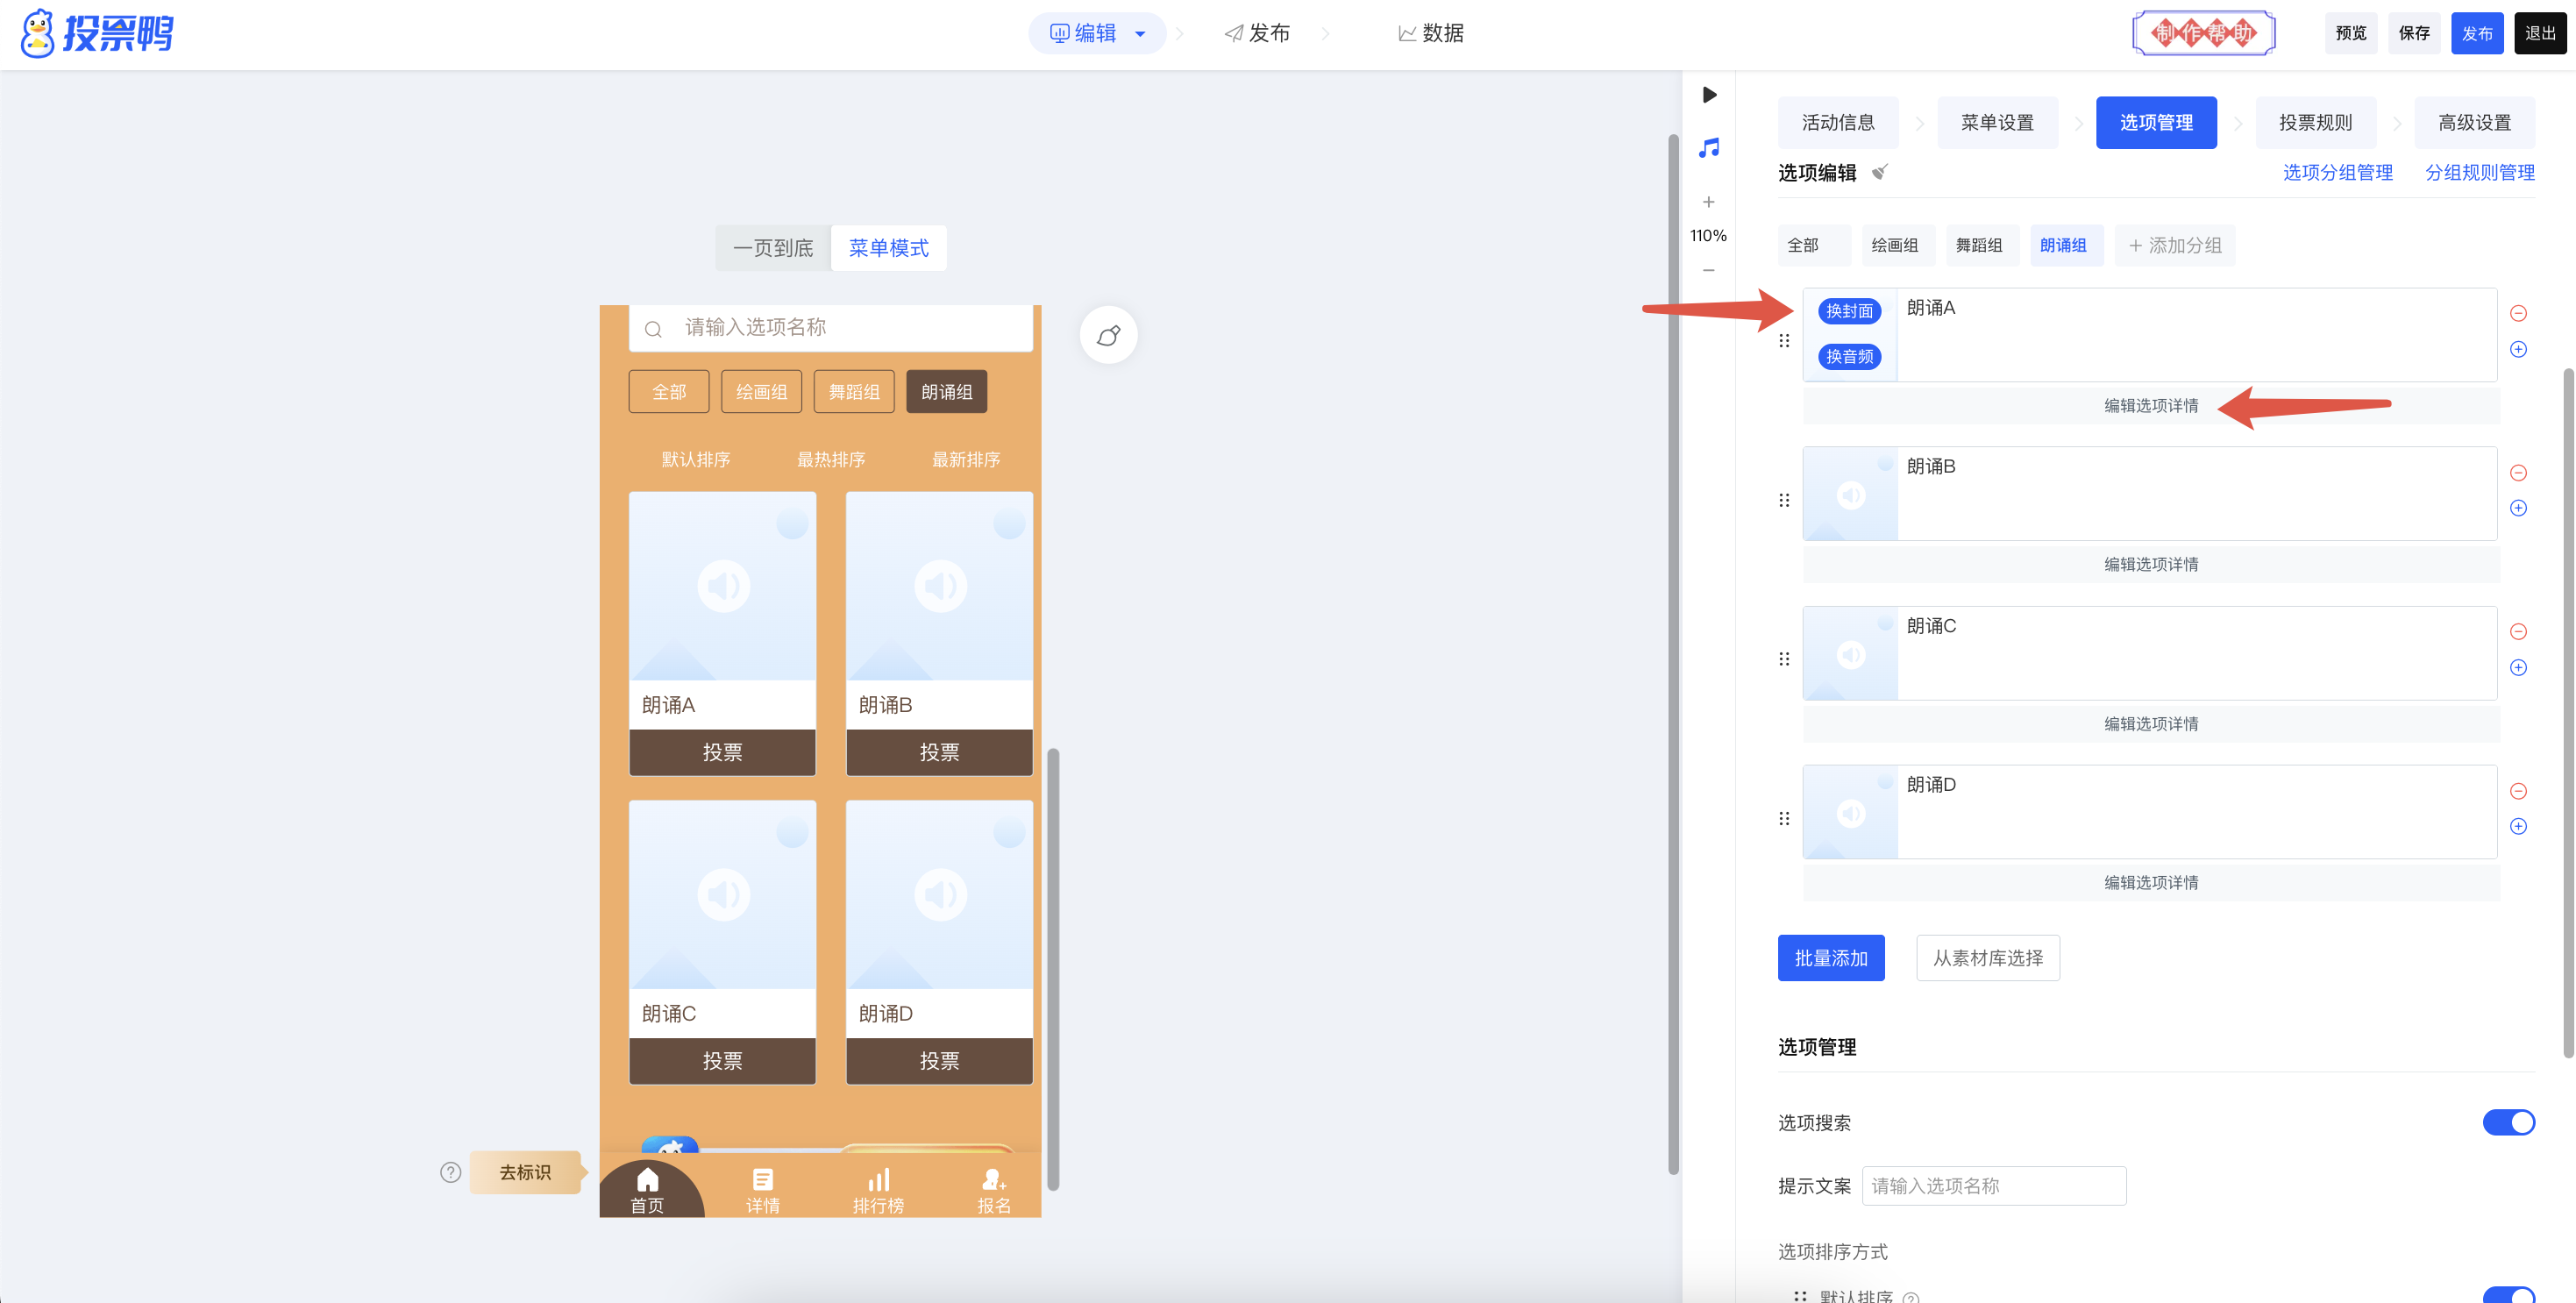Add an option below 朗诵C
This screenshot has width=2576, height=1303.
point(2518,667)
